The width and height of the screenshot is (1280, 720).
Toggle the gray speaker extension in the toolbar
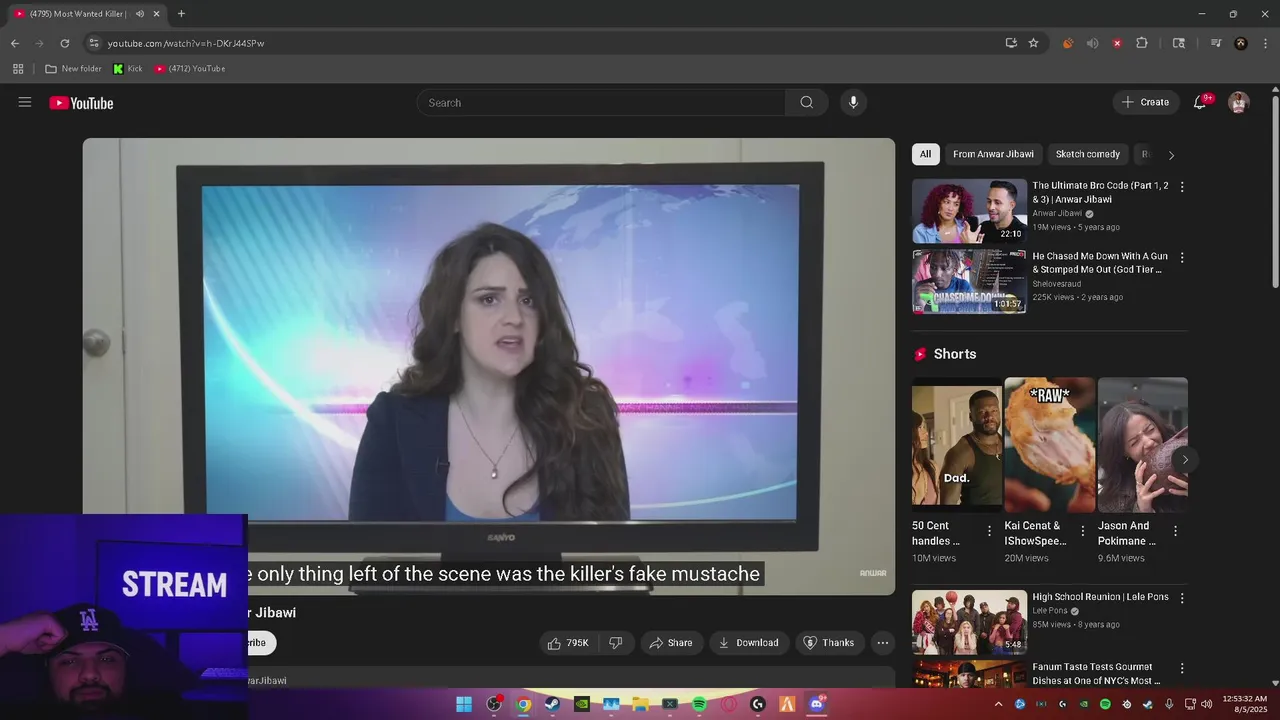[x=1092, y=43]
